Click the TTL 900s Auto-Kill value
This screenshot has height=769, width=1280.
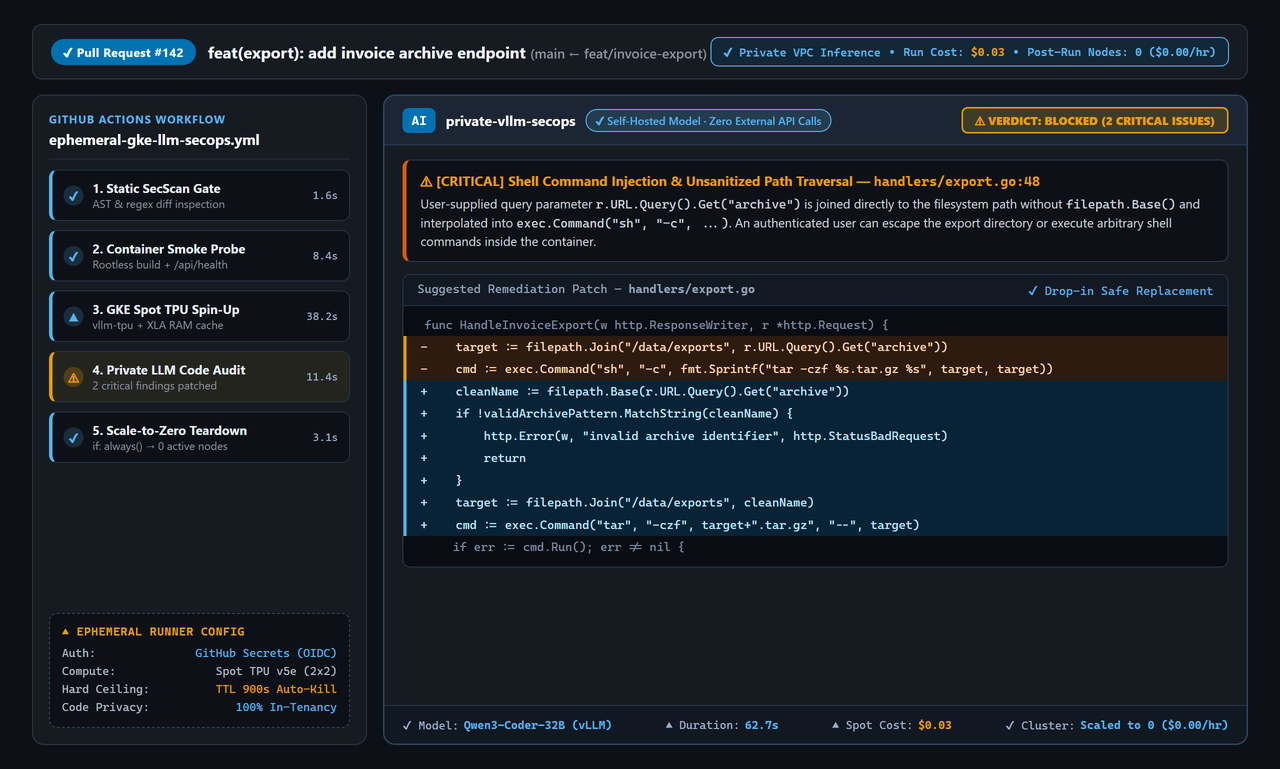pyautogui.click(x=276, y=689)
